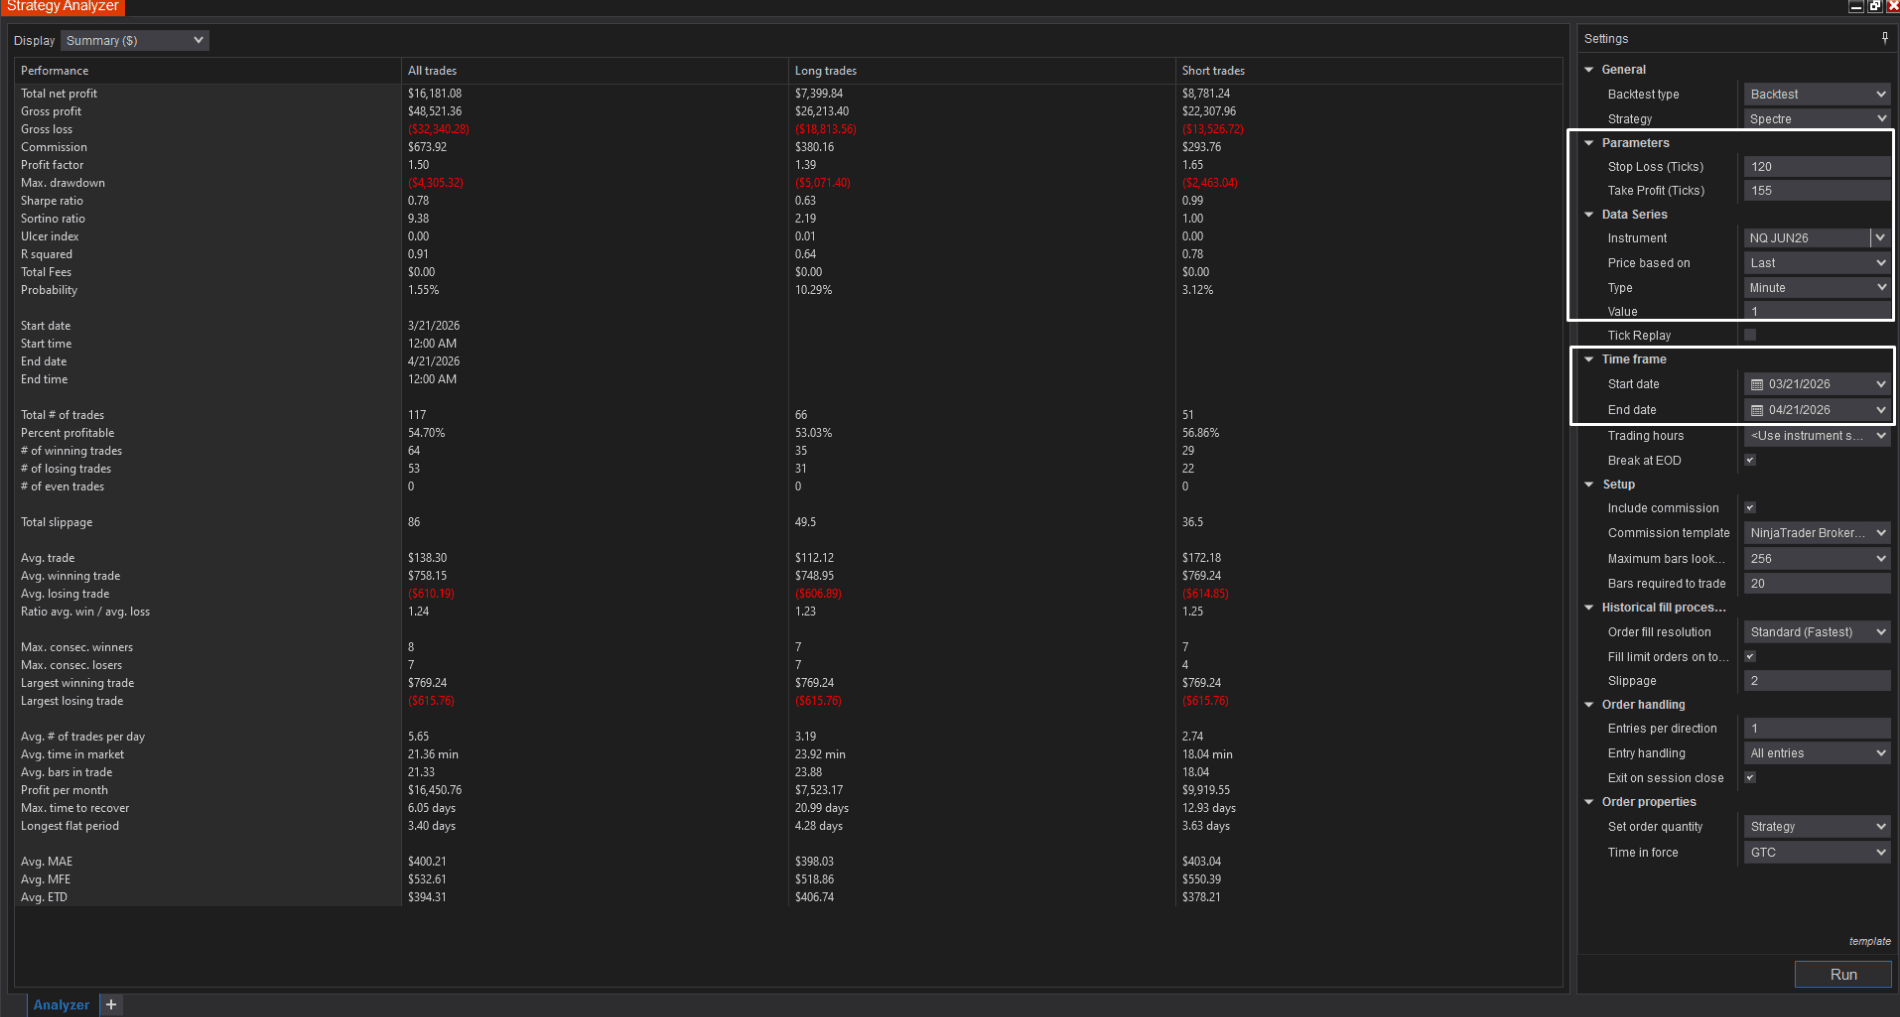Edit the Take Profit (Ticks) field

point(1817,190)
